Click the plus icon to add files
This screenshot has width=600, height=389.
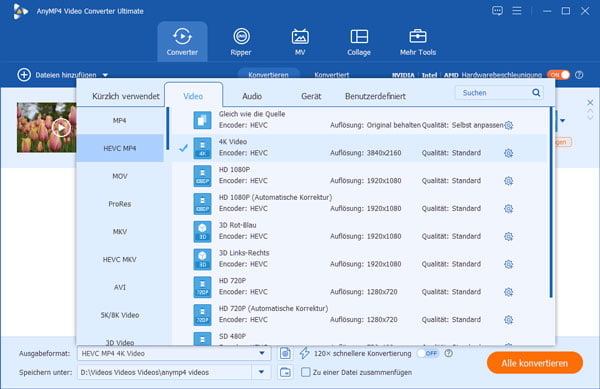point(24,75)
